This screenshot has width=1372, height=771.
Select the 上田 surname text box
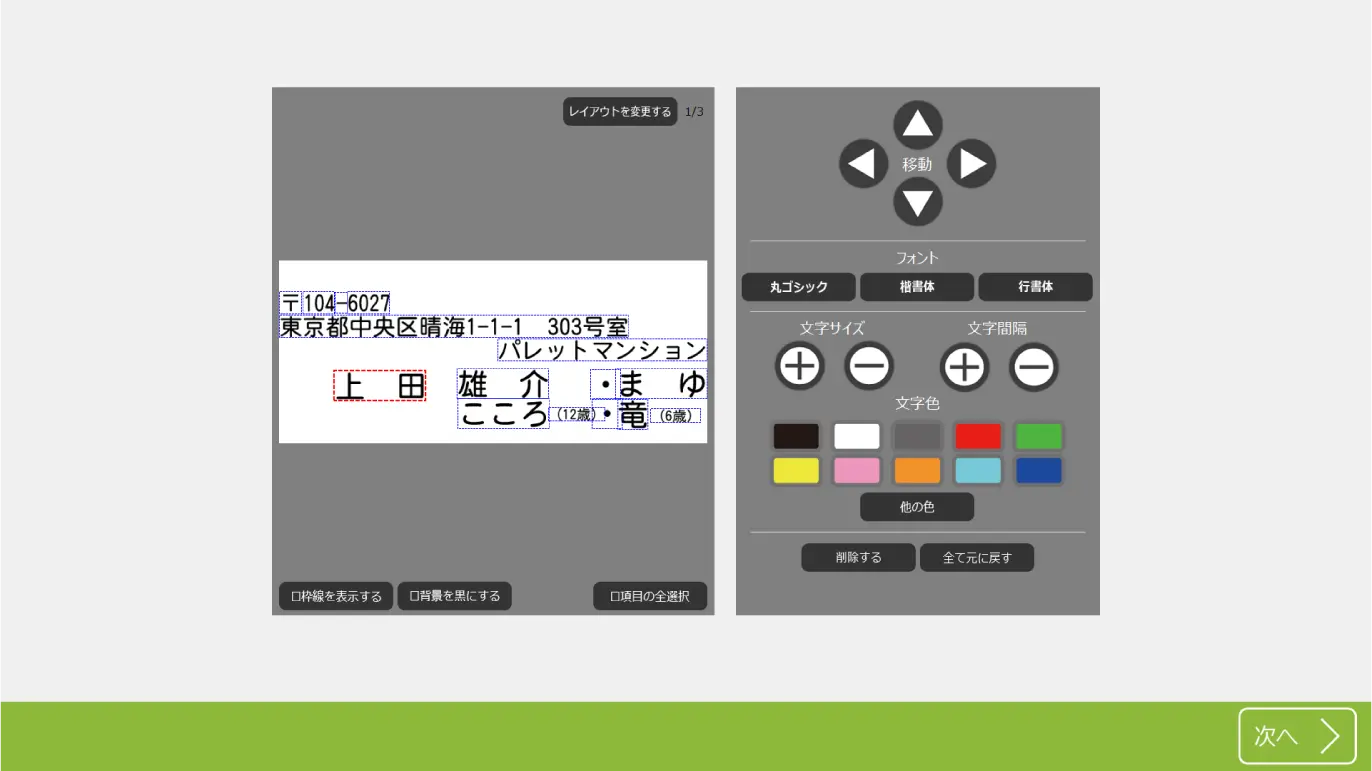point(379,386)
